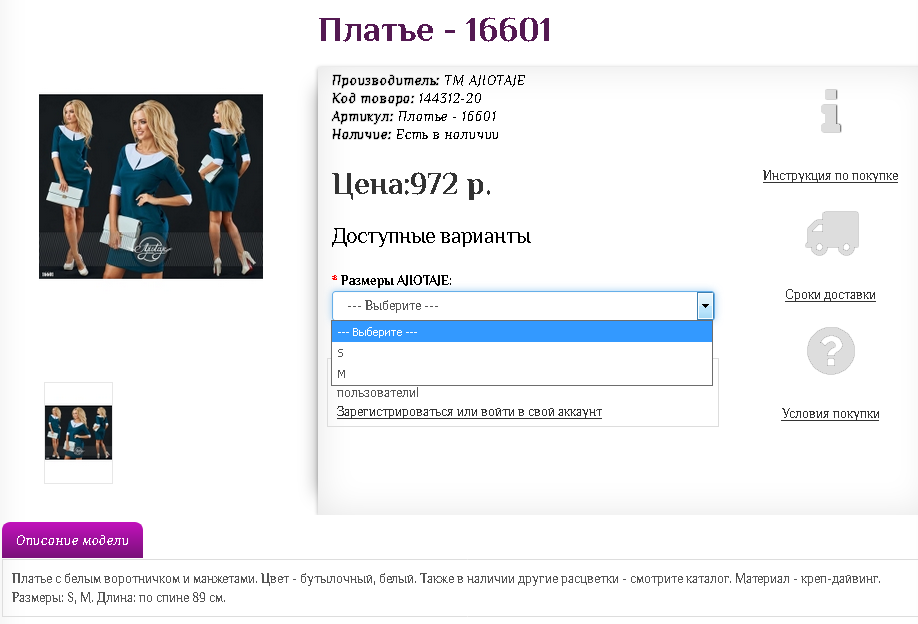918x624 pixels.
Task: Click the Доступные варианты heading
Action: pos(431,236)
